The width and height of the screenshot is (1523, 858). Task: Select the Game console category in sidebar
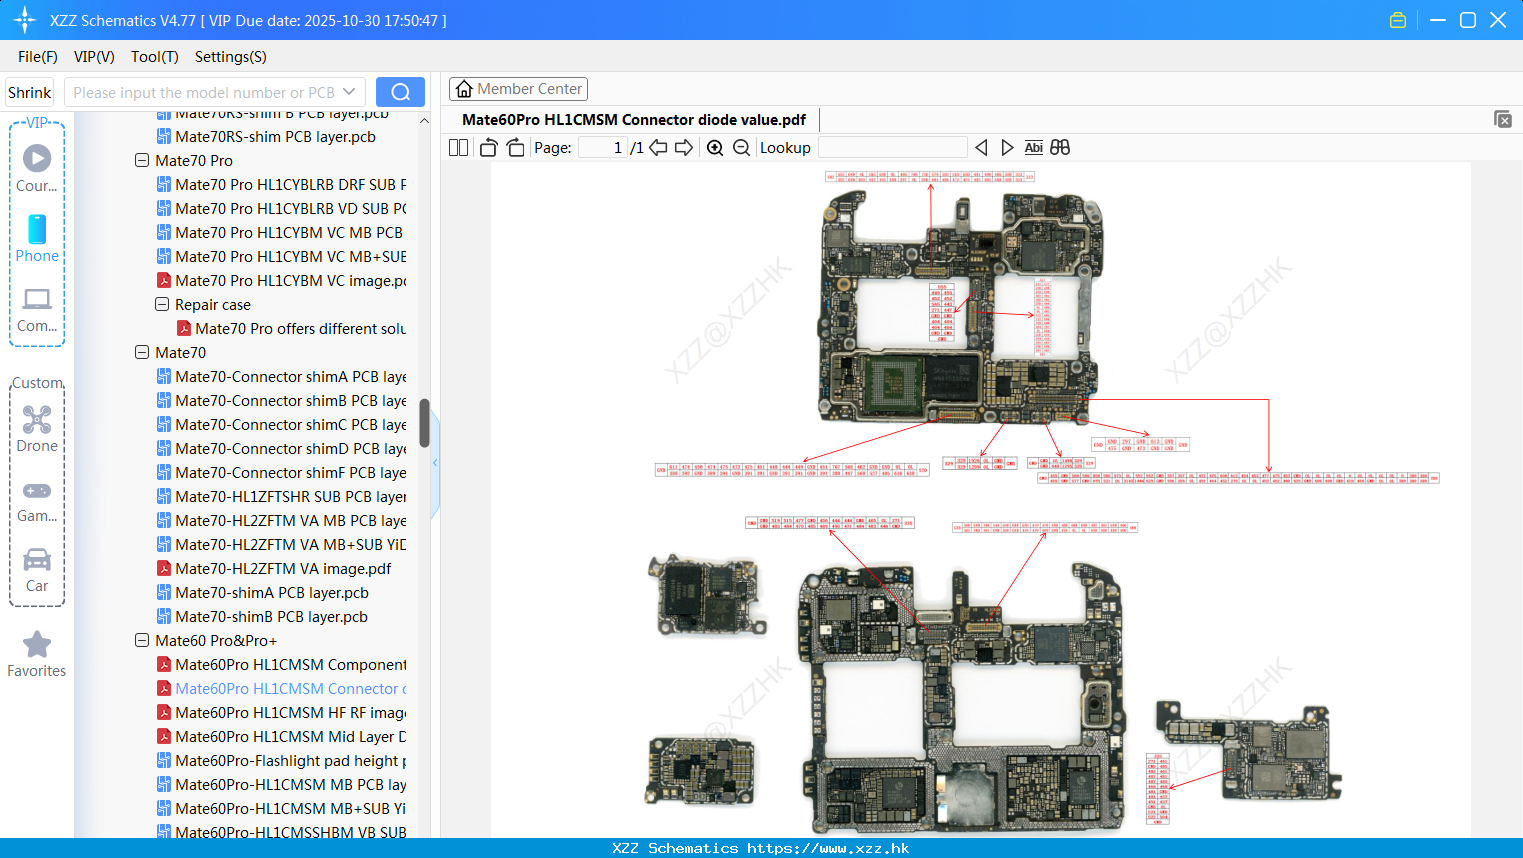click(x=37, y=500)
